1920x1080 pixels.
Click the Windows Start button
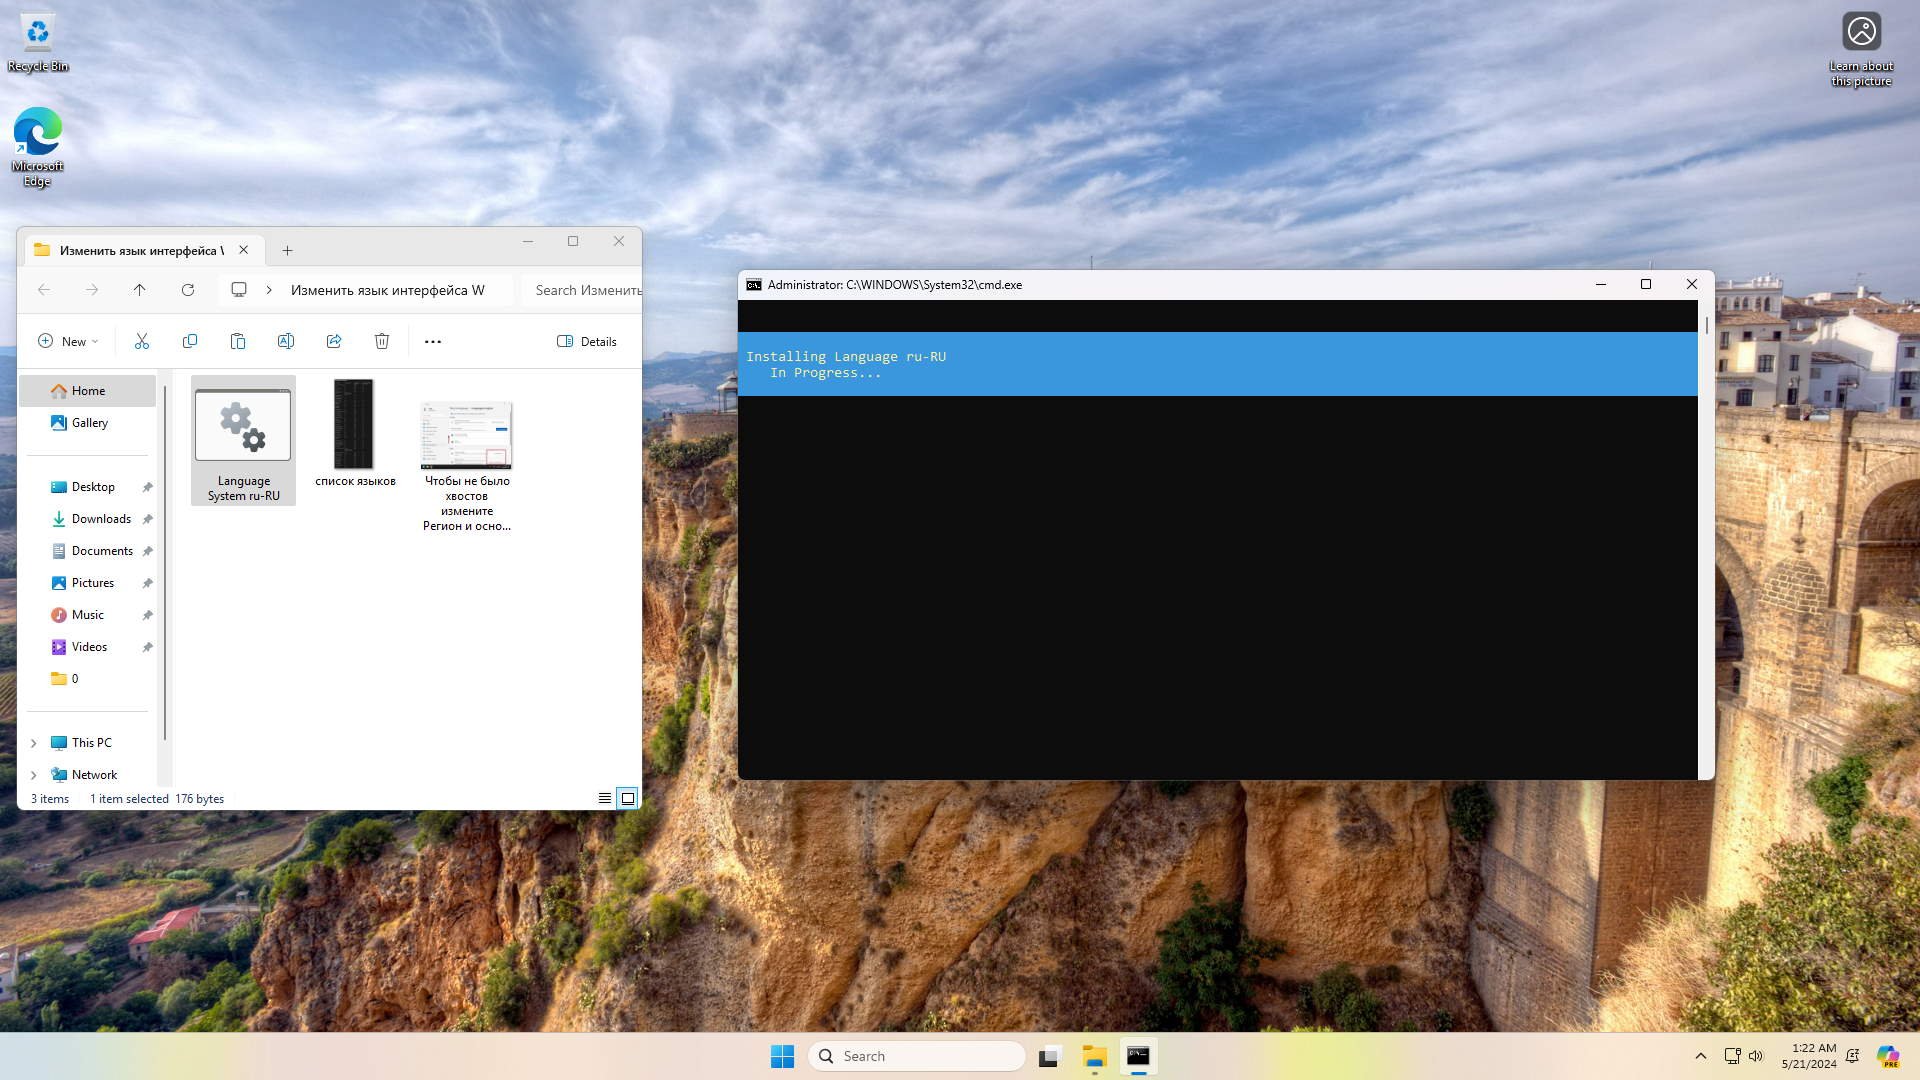click(782, 1056)
